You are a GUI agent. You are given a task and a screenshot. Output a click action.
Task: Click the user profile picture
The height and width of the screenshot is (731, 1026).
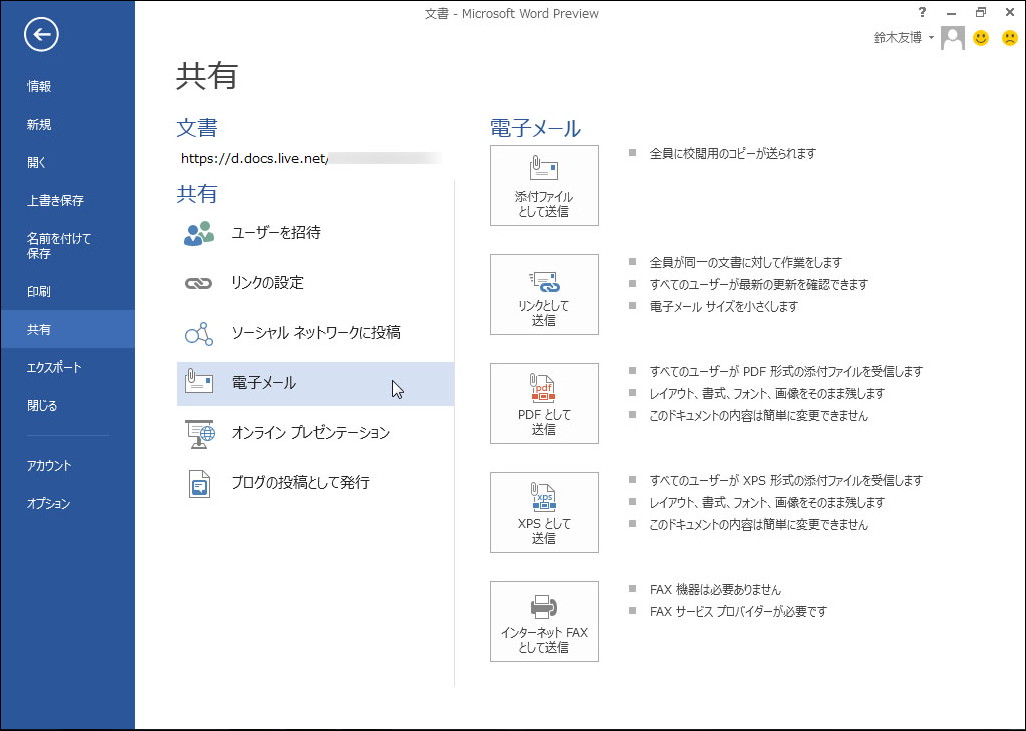(953, 38)
